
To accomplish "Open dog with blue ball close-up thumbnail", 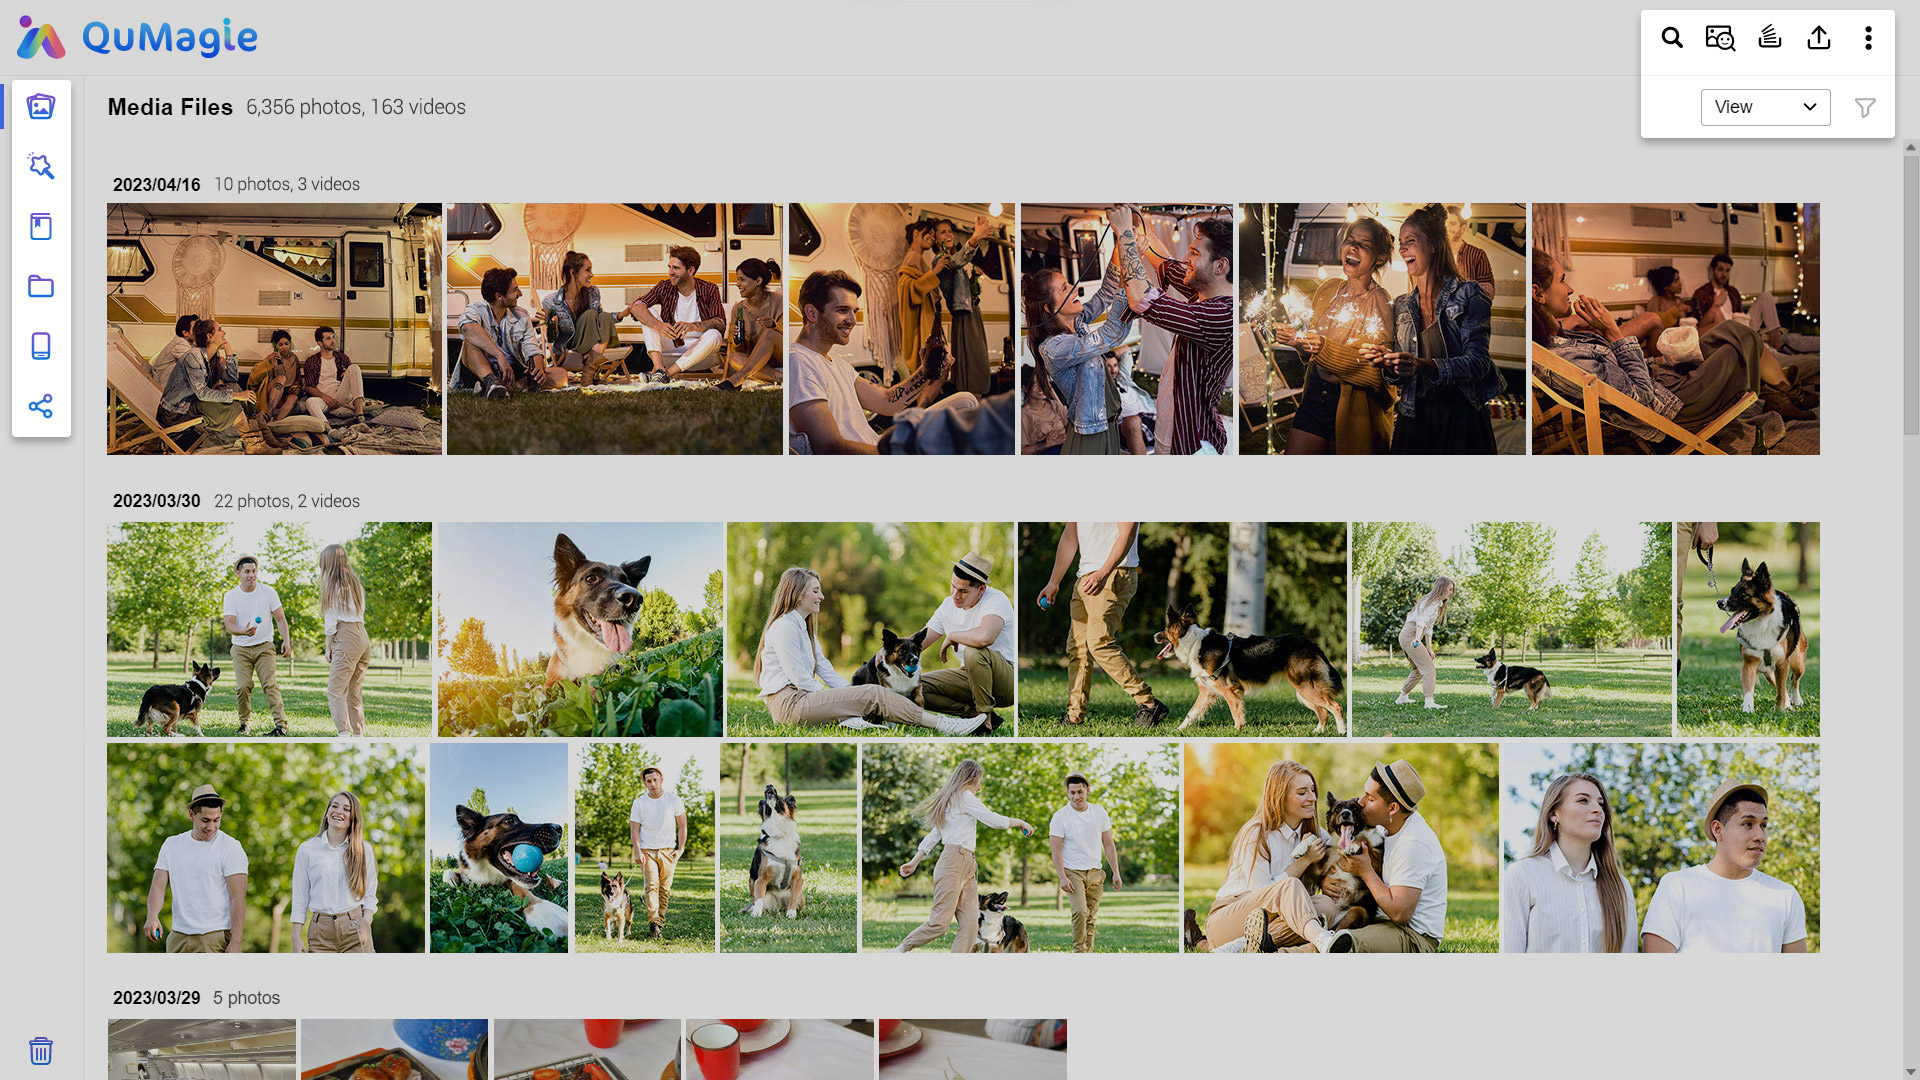I will (498, 848).
